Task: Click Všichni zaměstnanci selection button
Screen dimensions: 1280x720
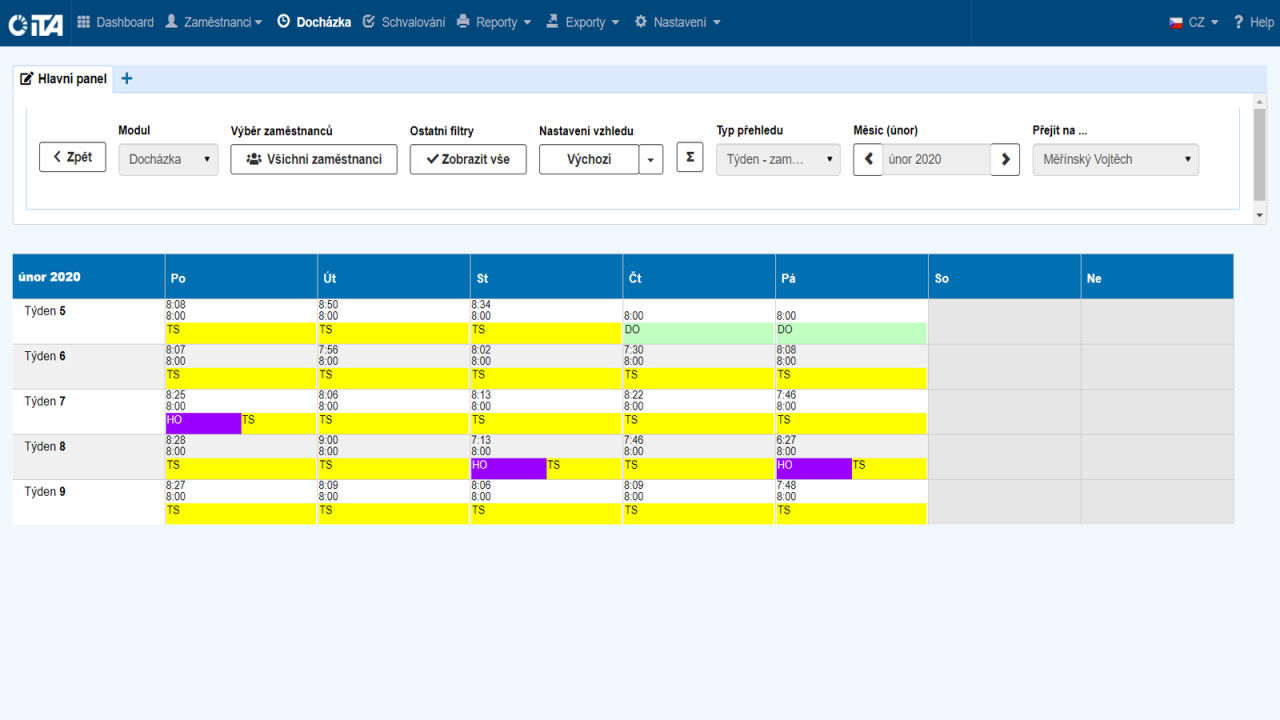Action: pos(313,159)
